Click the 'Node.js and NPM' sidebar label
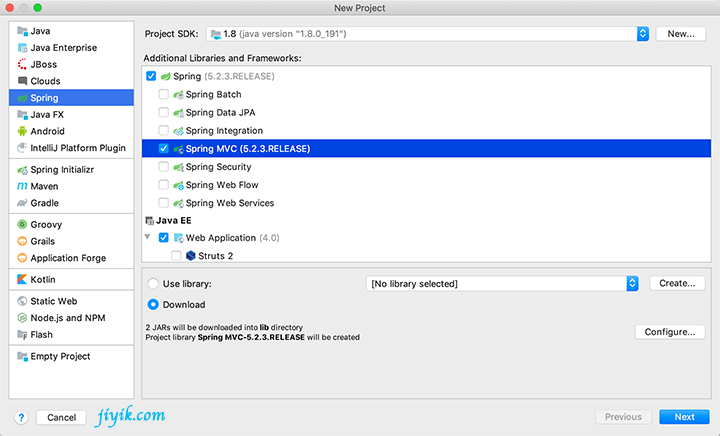720x436 pixels. pyautogui.click(x=68, y=318)
